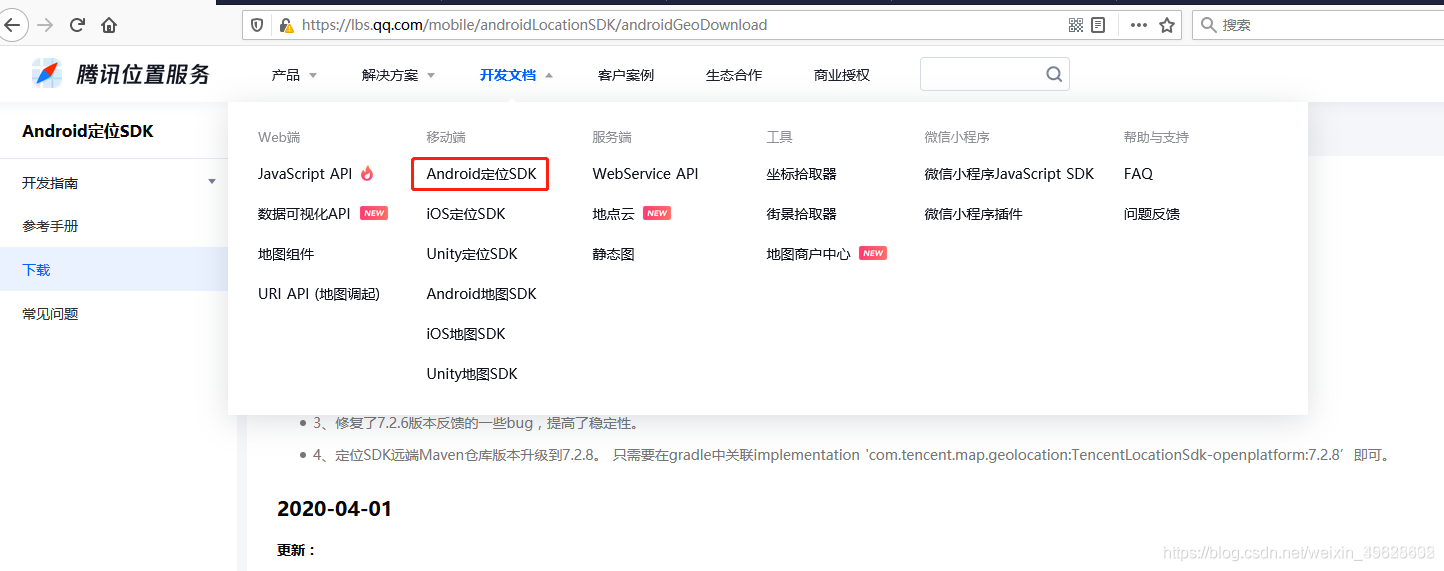This screenshot has height=571, width=1444.
Task: Open the tracking protection shield icon
Action: (257, 25)
